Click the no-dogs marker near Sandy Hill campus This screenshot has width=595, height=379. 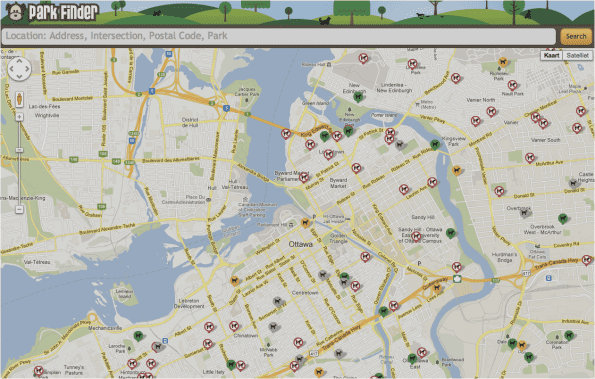click(416, 237)
